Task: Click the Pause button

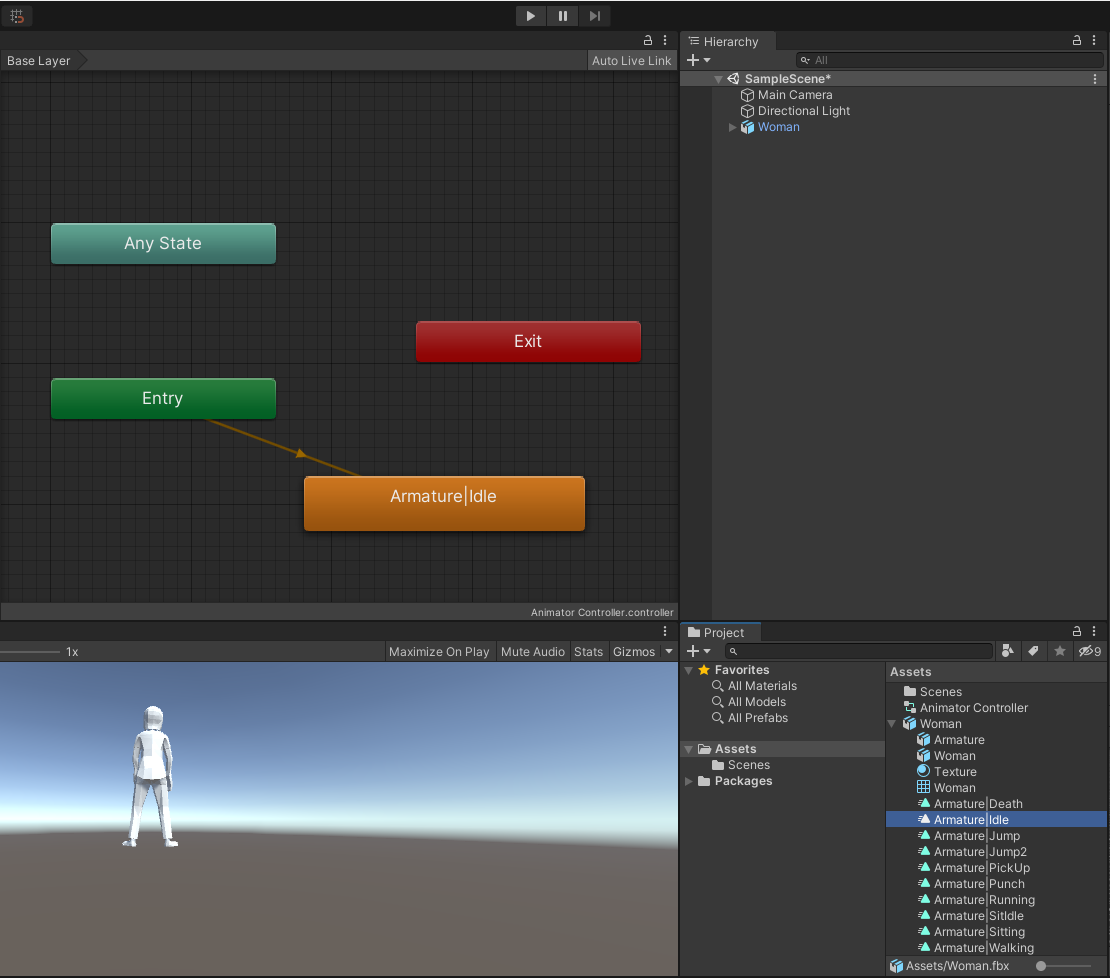Action: point(562,15)
